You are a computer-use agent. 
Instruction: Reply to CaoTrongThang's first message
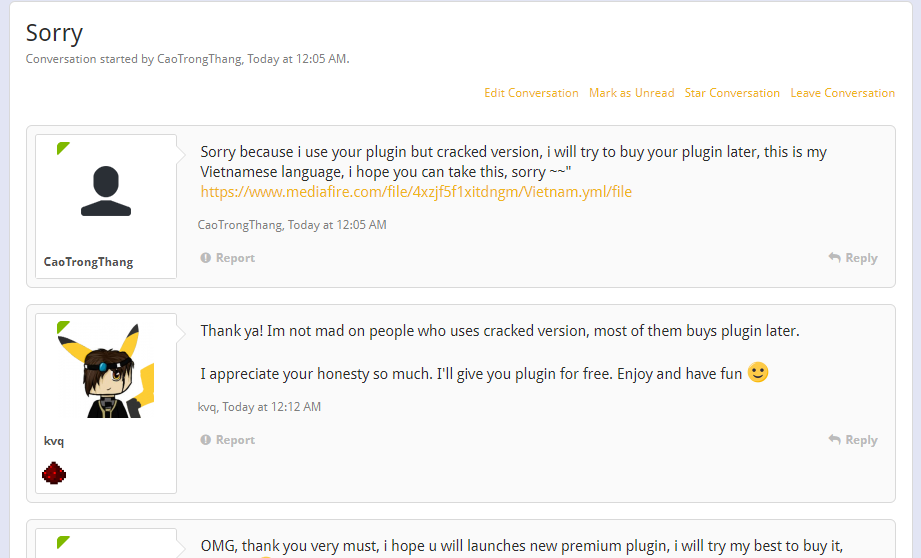853,258
